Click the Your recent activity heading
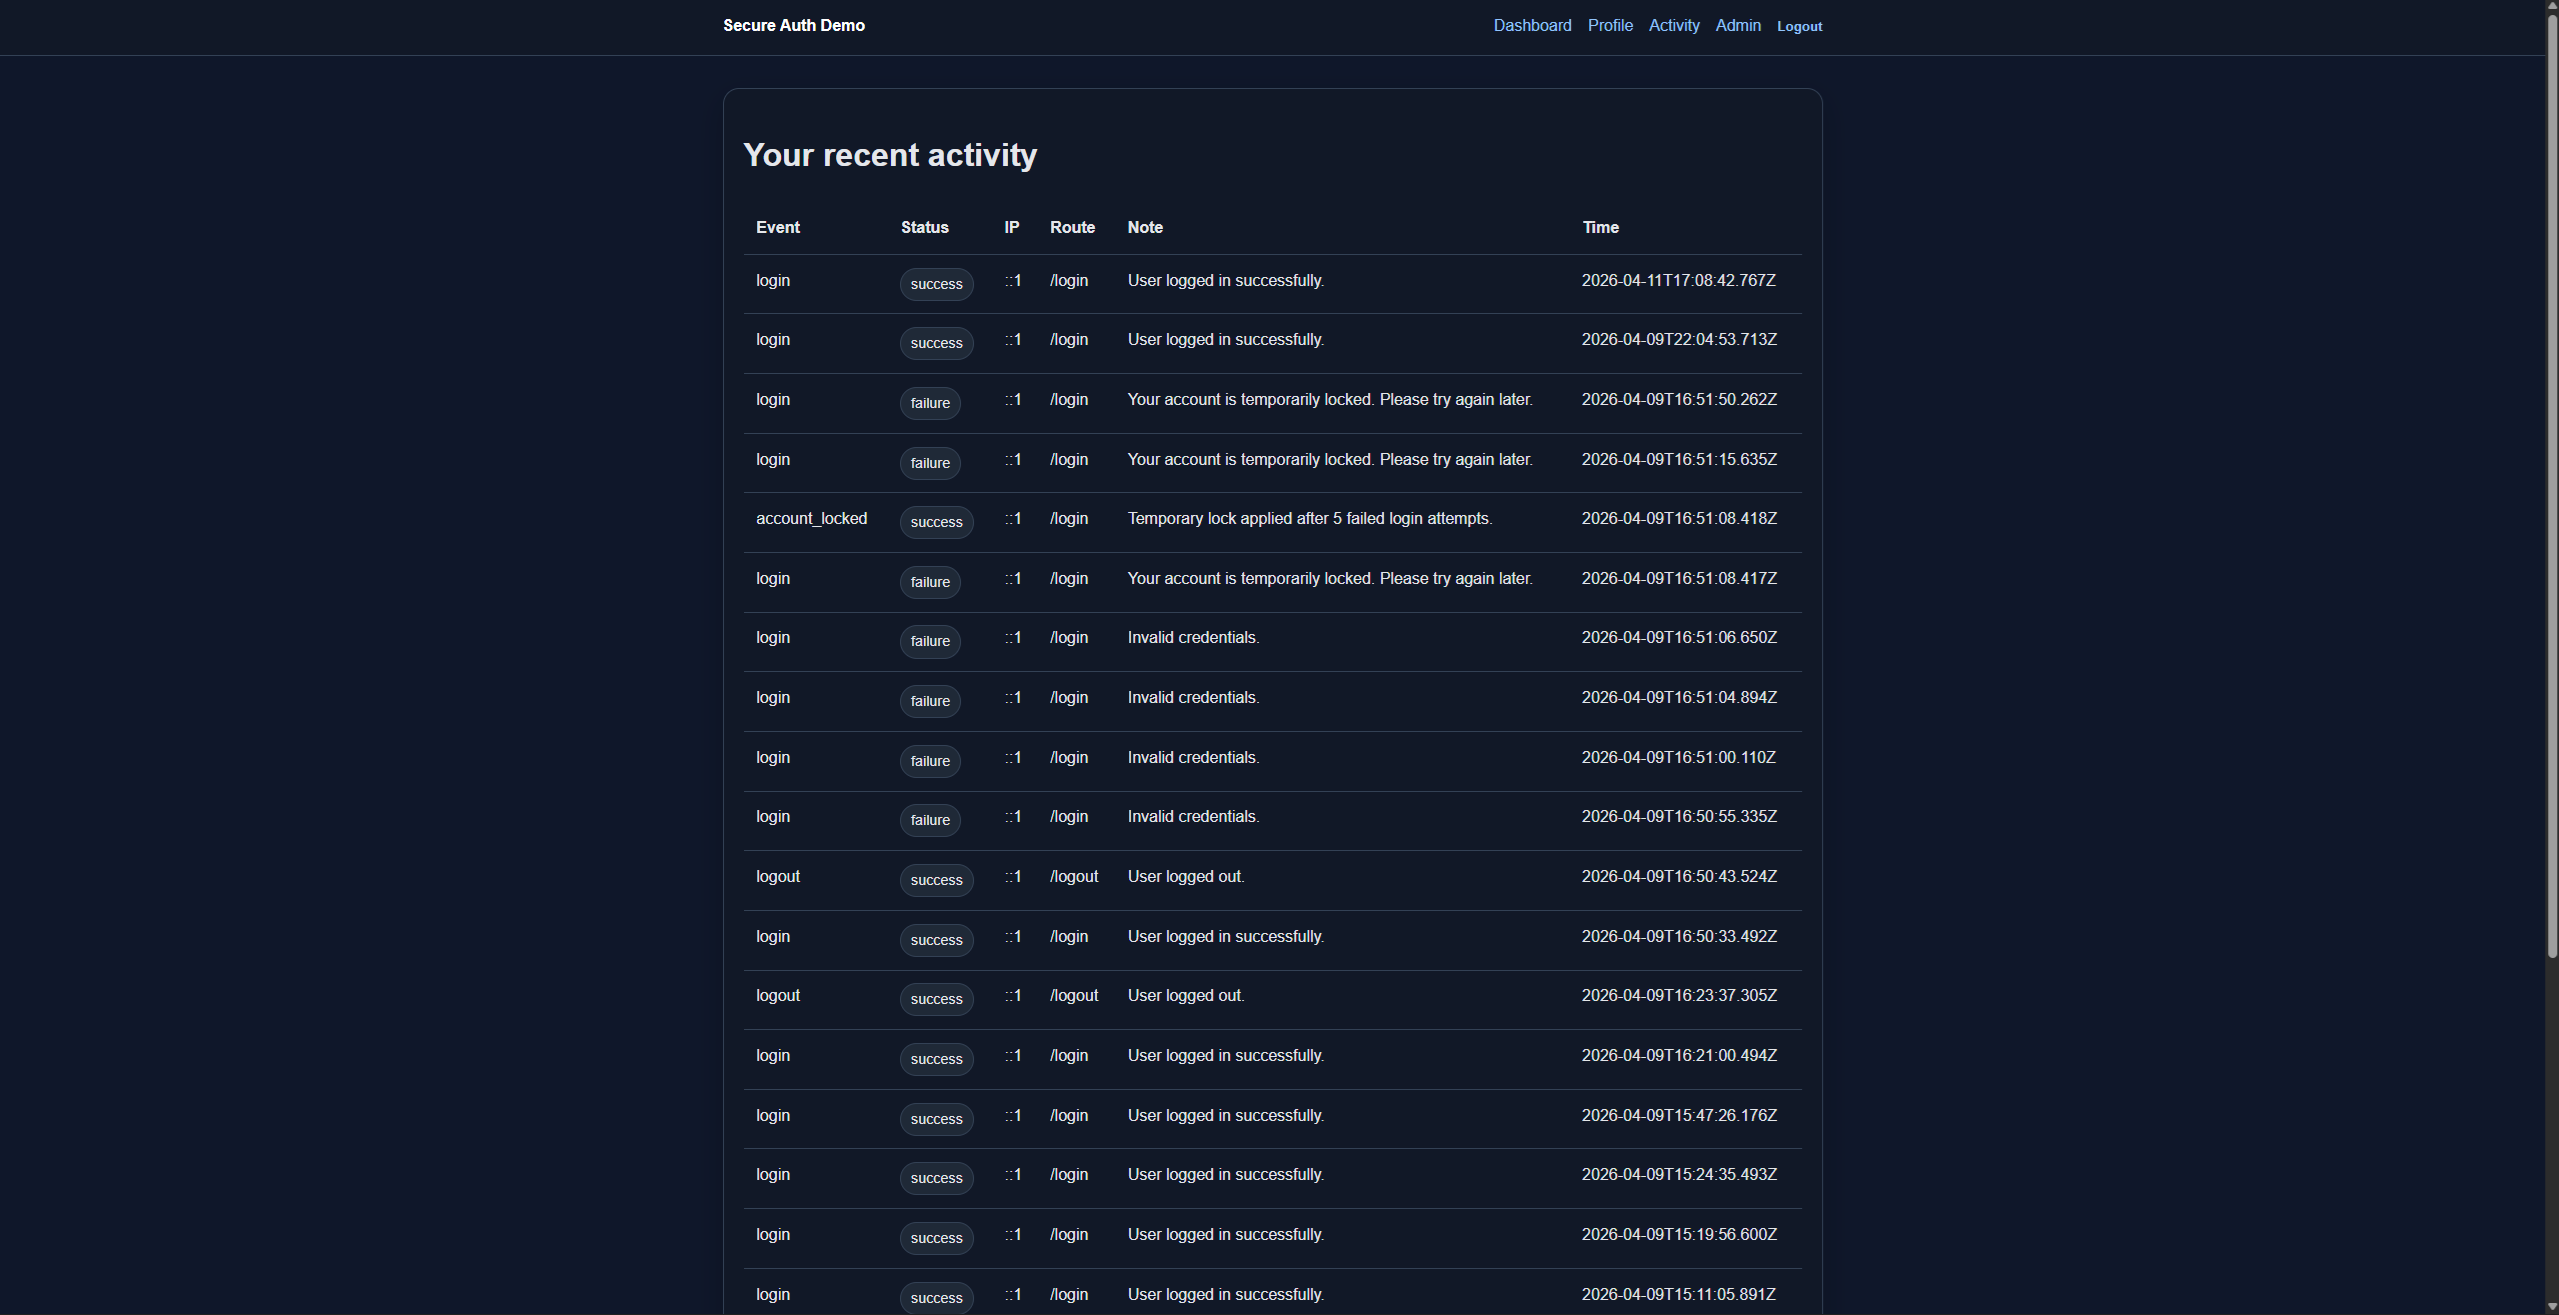 (x=889, y=154)
